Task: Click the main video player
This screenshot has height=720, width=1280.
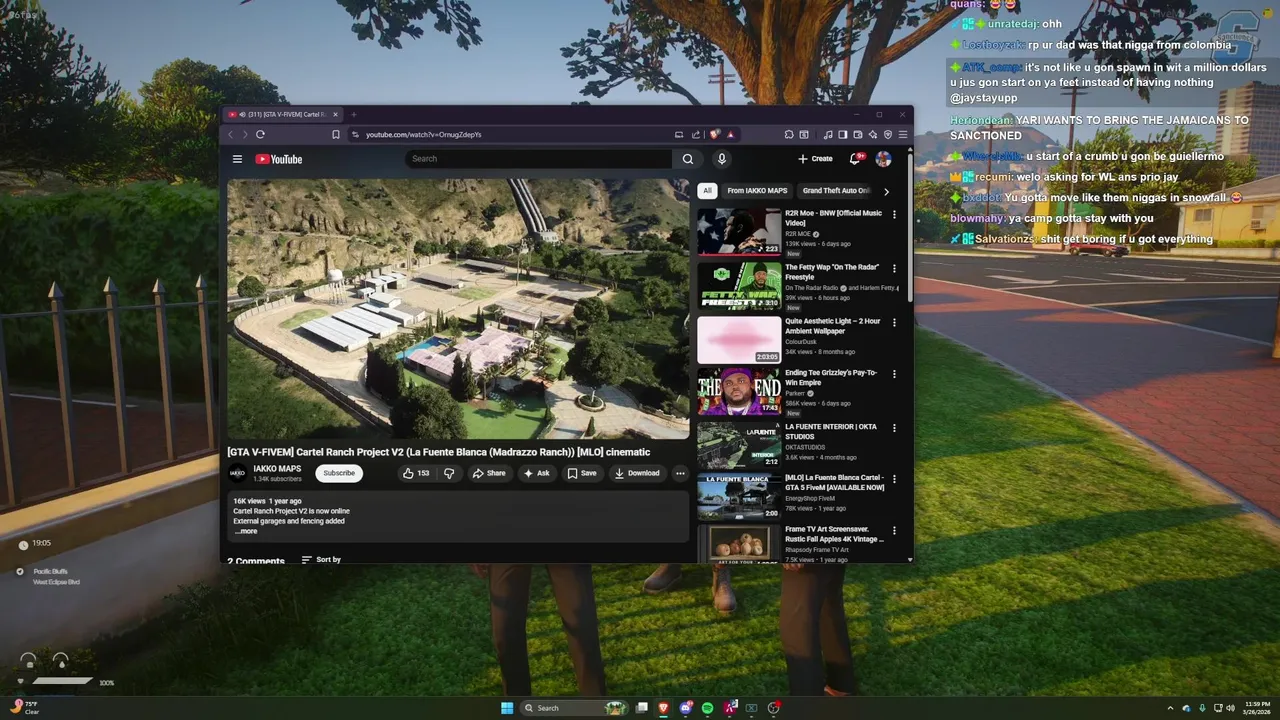Action: coord(458,309)
